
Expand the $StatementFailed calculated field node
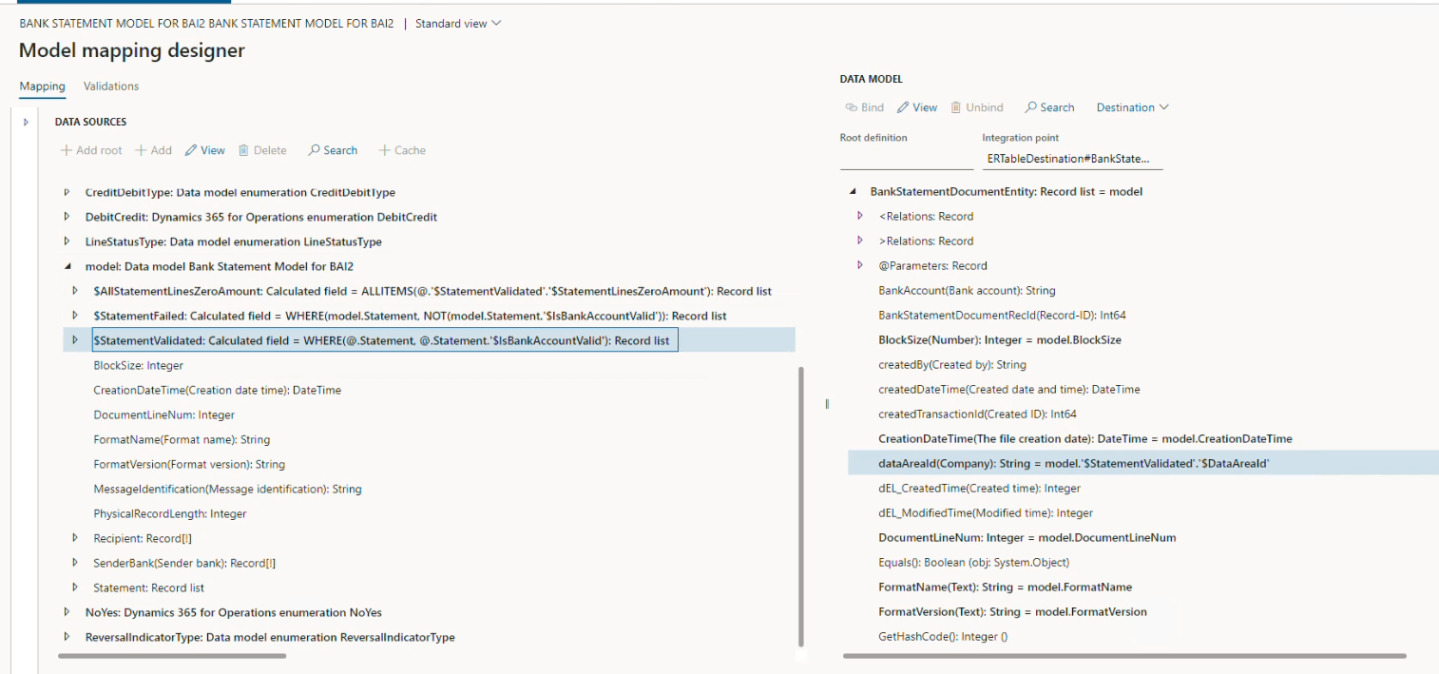pyautogui.click(x=75, y=316)
